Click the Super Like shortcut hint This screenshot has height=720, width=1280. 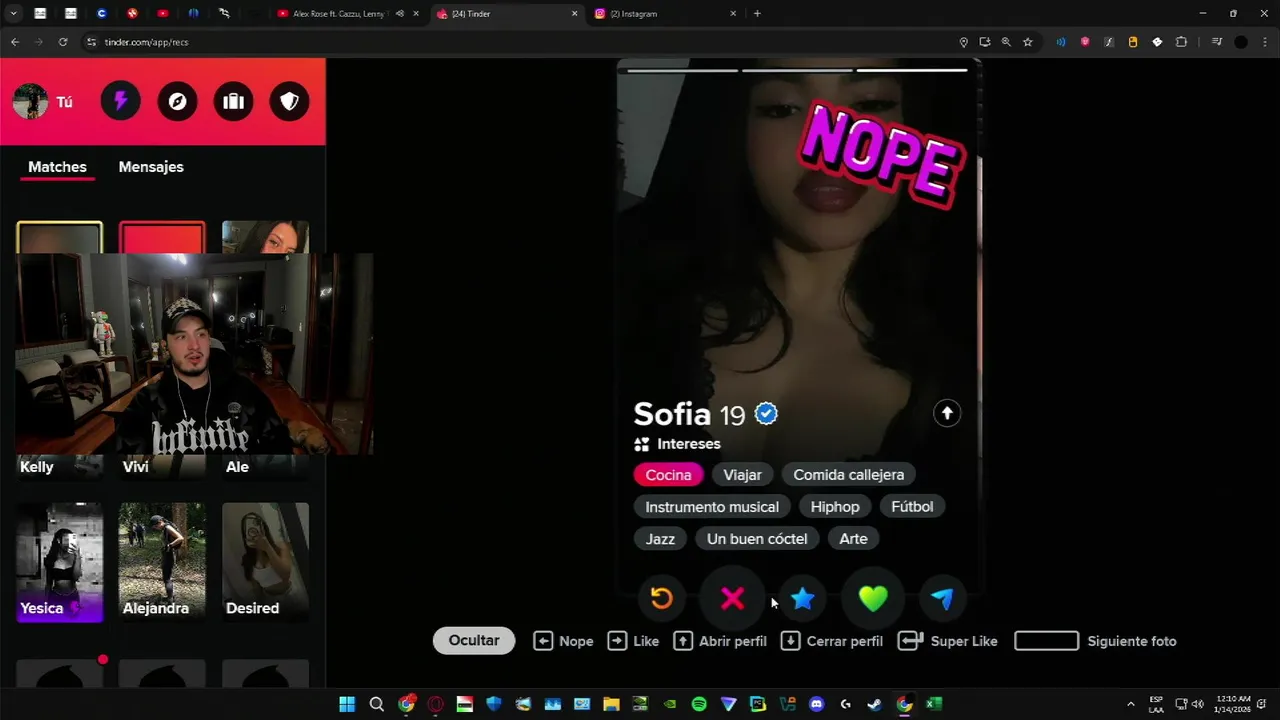click(x=948, y=641)
